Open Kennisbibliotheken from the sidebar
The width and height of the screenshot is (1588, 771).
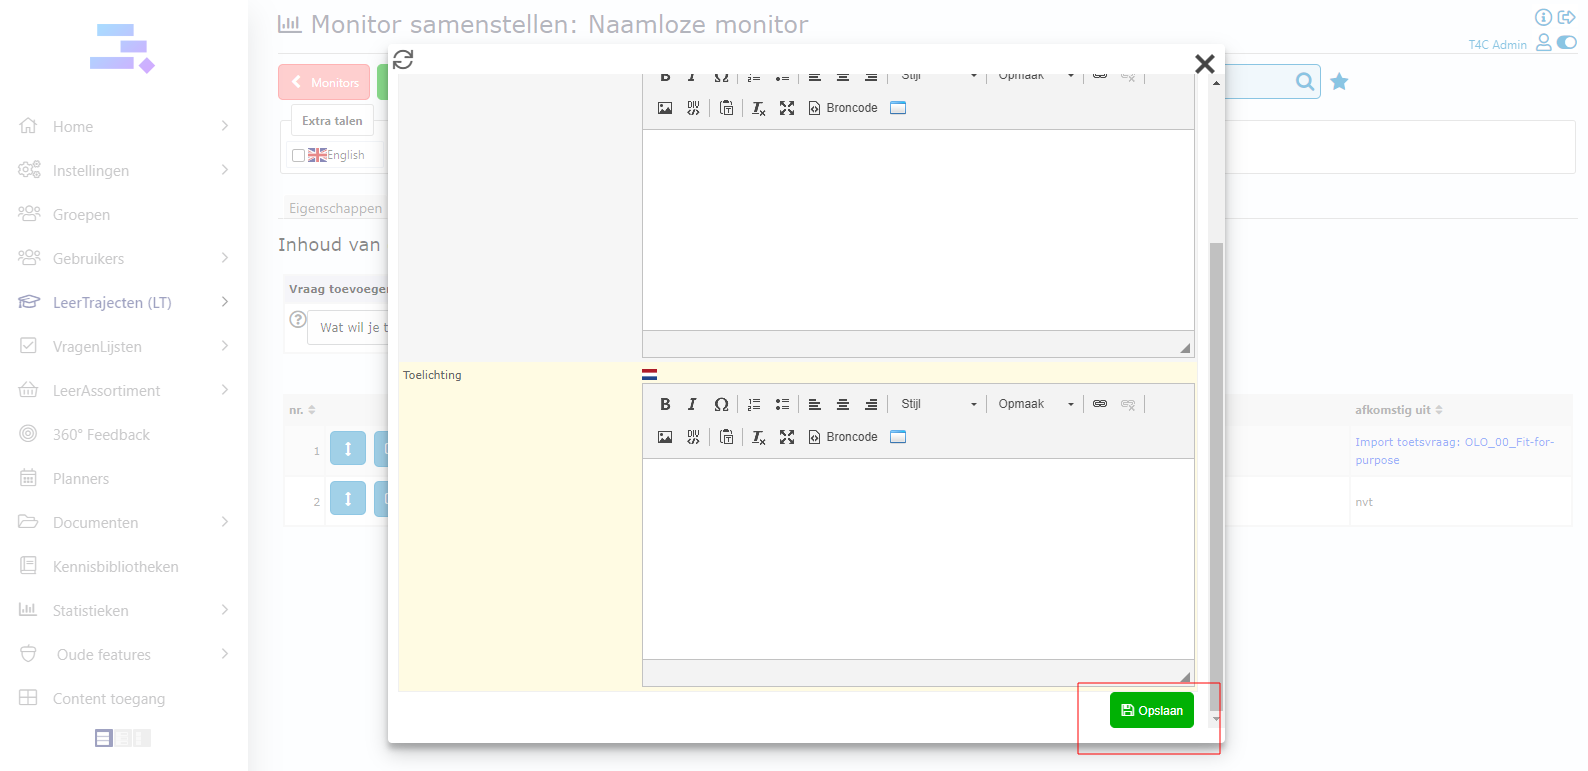115,567
